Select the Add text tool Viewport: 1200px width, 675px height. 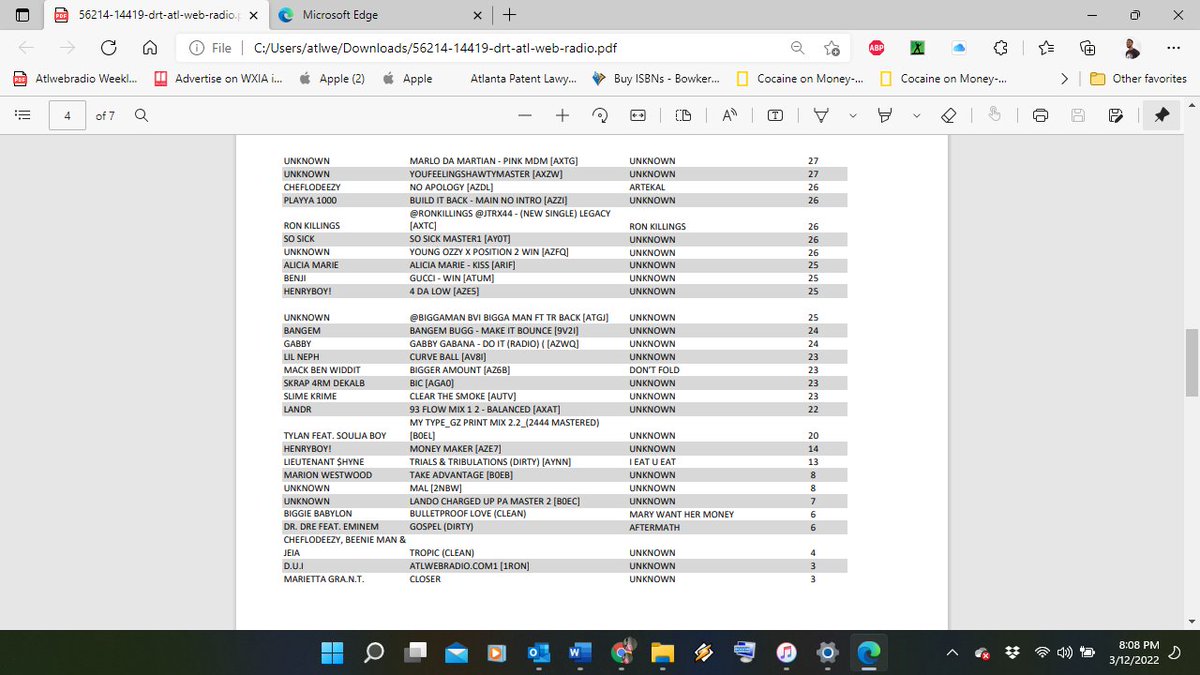click(x=775, y=116)
